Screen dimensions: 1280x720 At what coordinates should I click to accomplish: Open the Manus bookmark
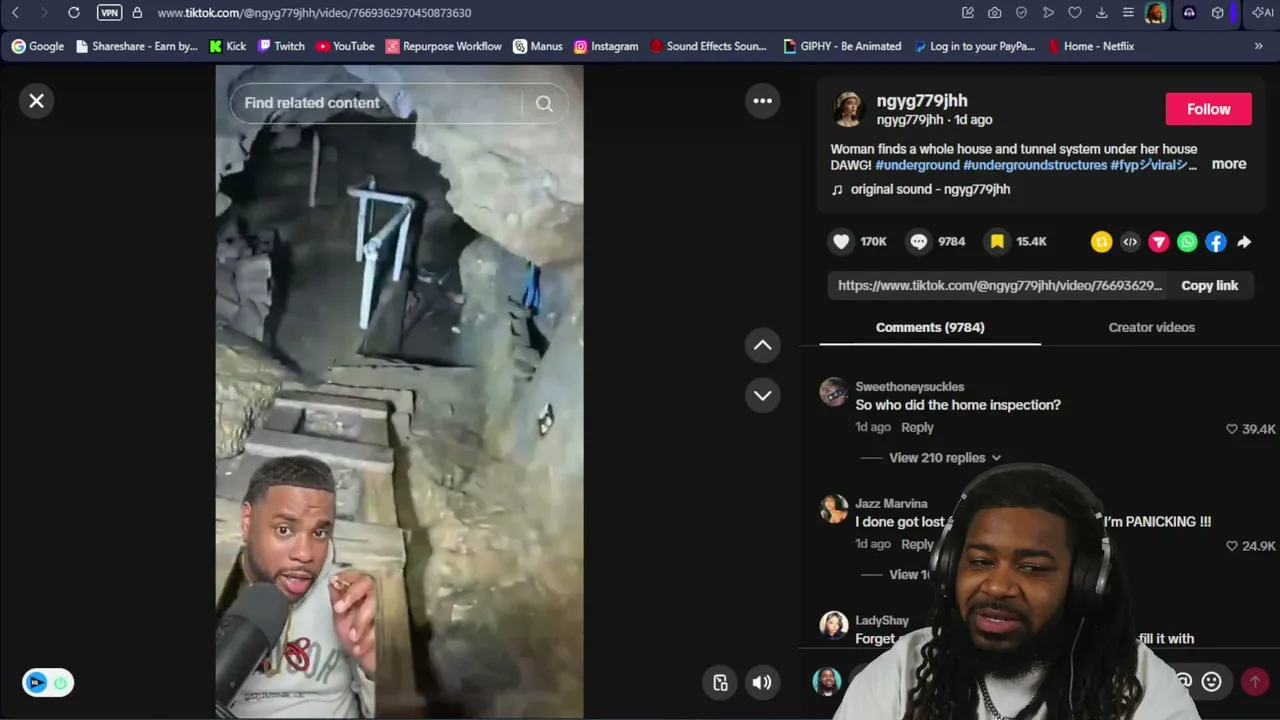538,46
